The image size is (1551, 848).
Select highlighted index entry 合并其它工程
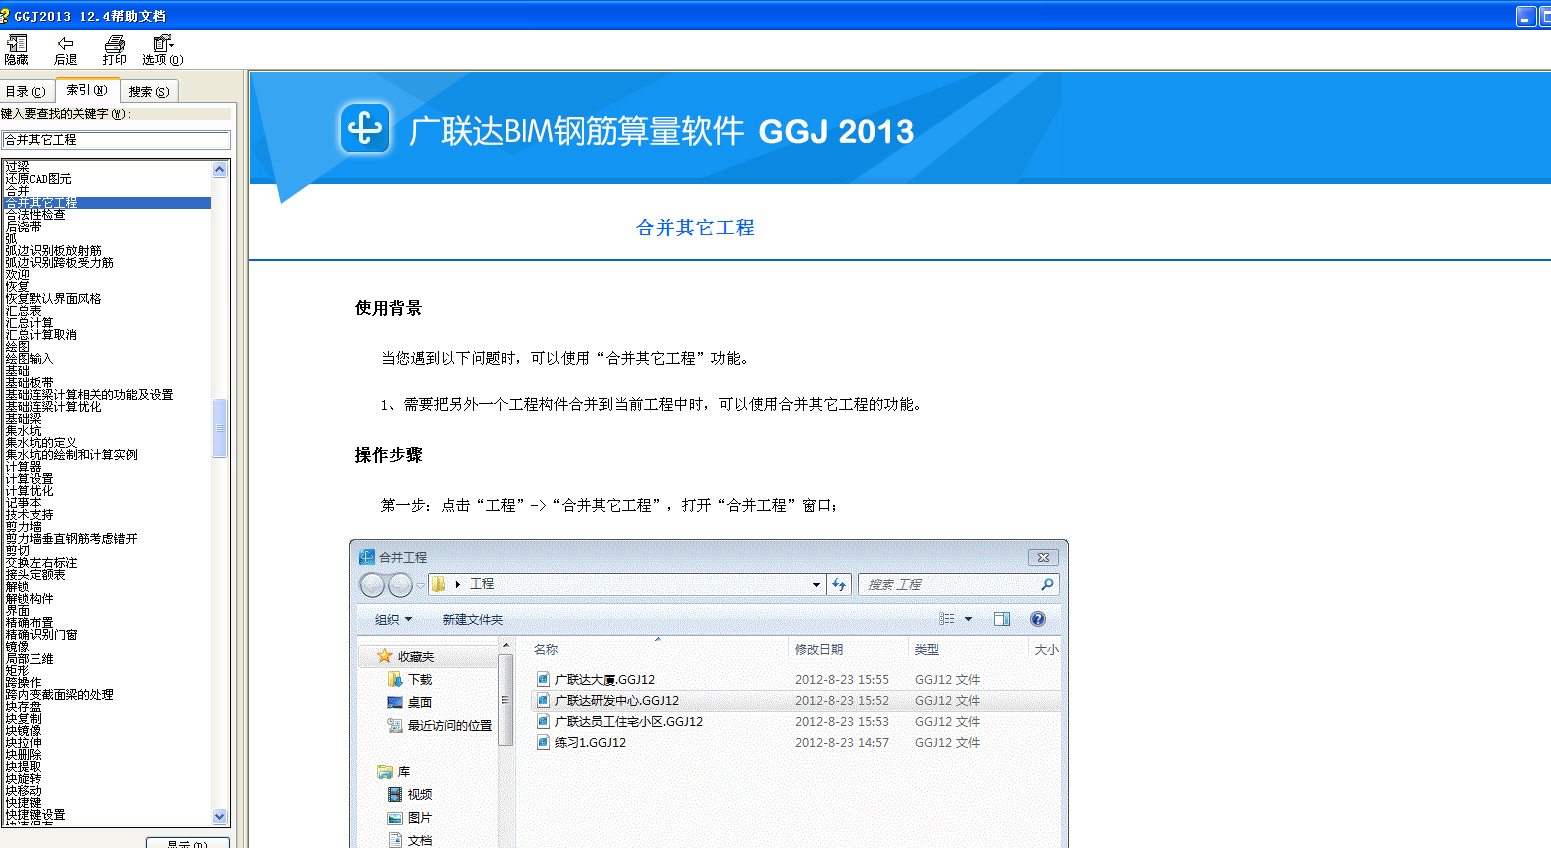[107, 203]
